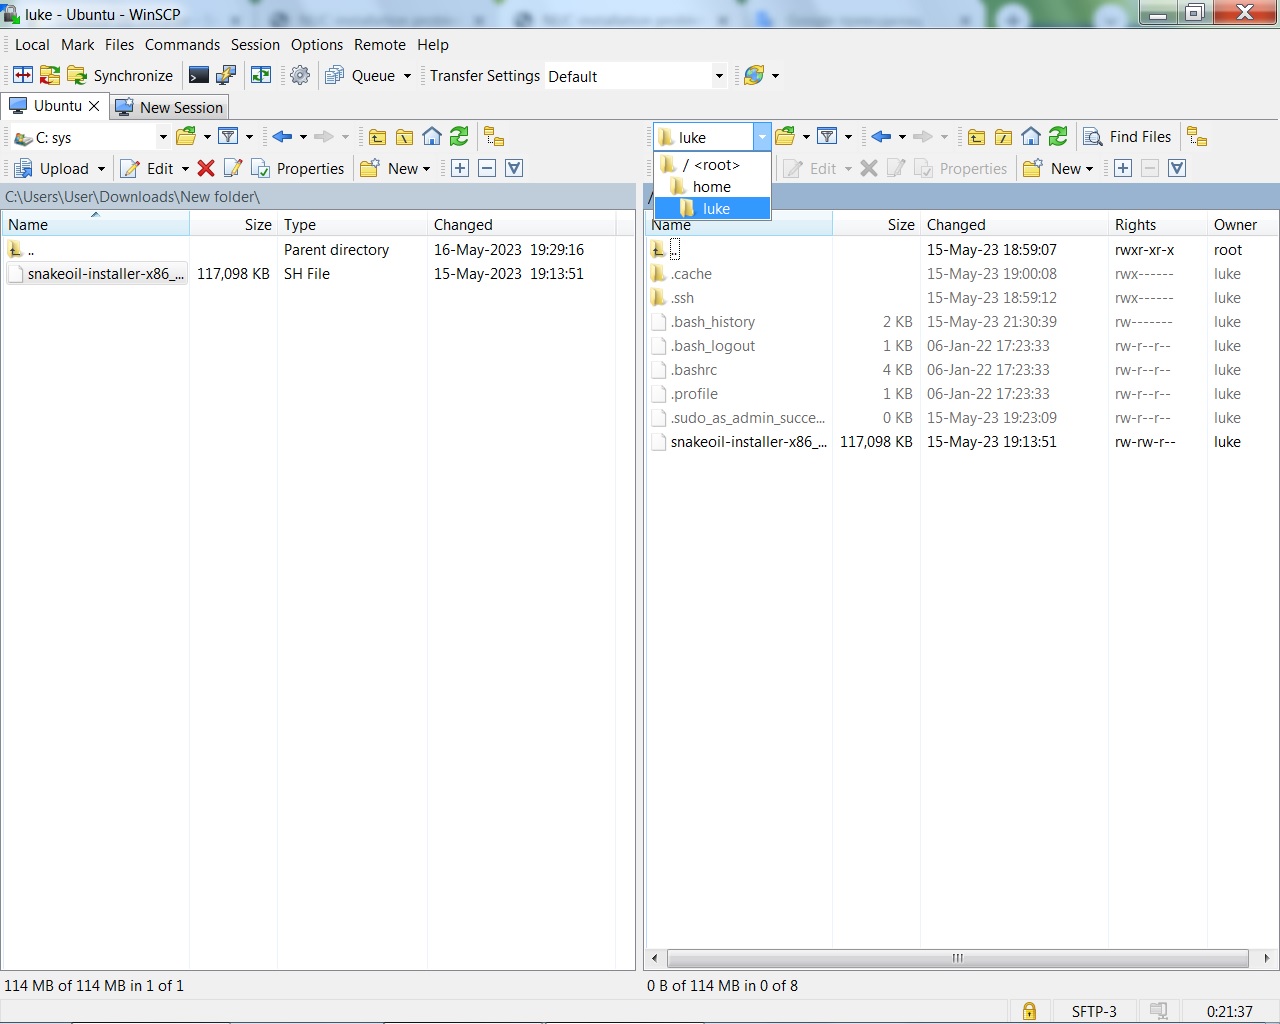1280x1024 pixels.
Task: Click the Queue toolbar button
Action: point(360,75)
